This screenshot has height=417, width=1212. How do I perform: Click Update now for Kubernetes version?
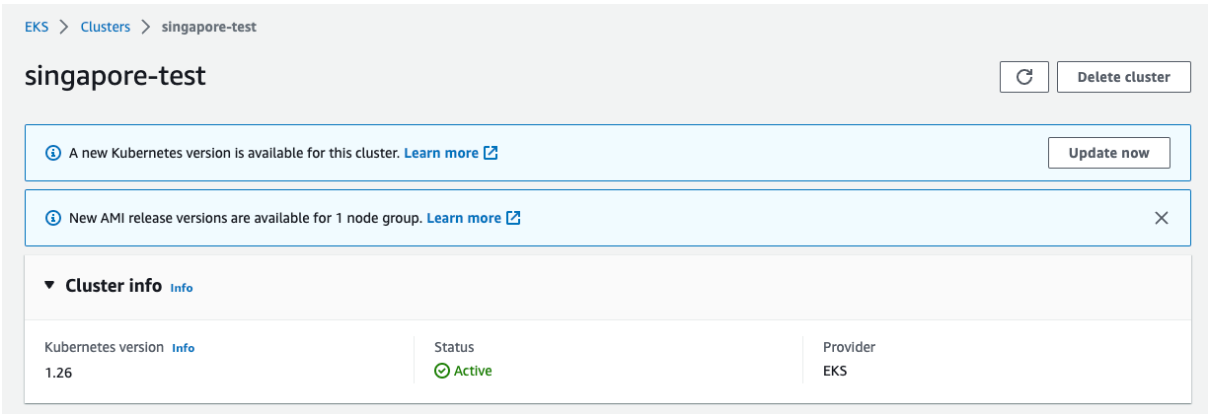pyautogui.click(x=1109, y=153)
